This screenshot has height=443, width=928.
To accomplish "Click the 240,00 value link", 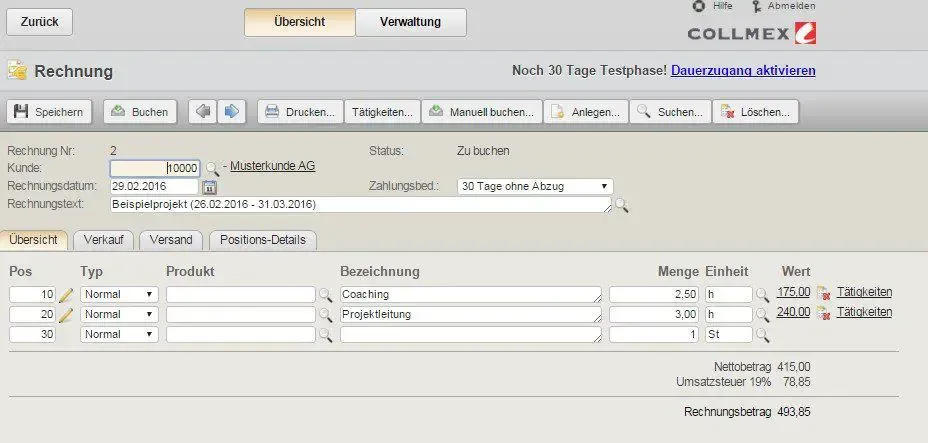I will (794, 312).
